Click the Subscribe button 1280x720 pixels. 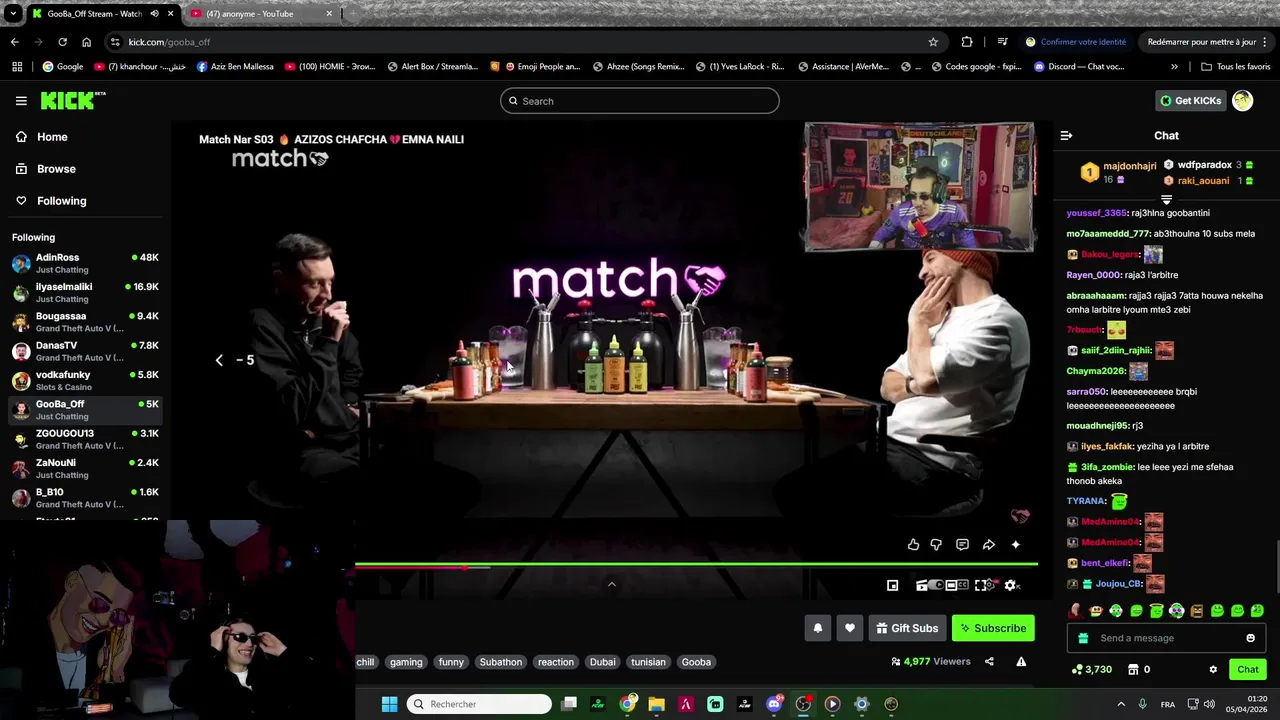[993, 628]
